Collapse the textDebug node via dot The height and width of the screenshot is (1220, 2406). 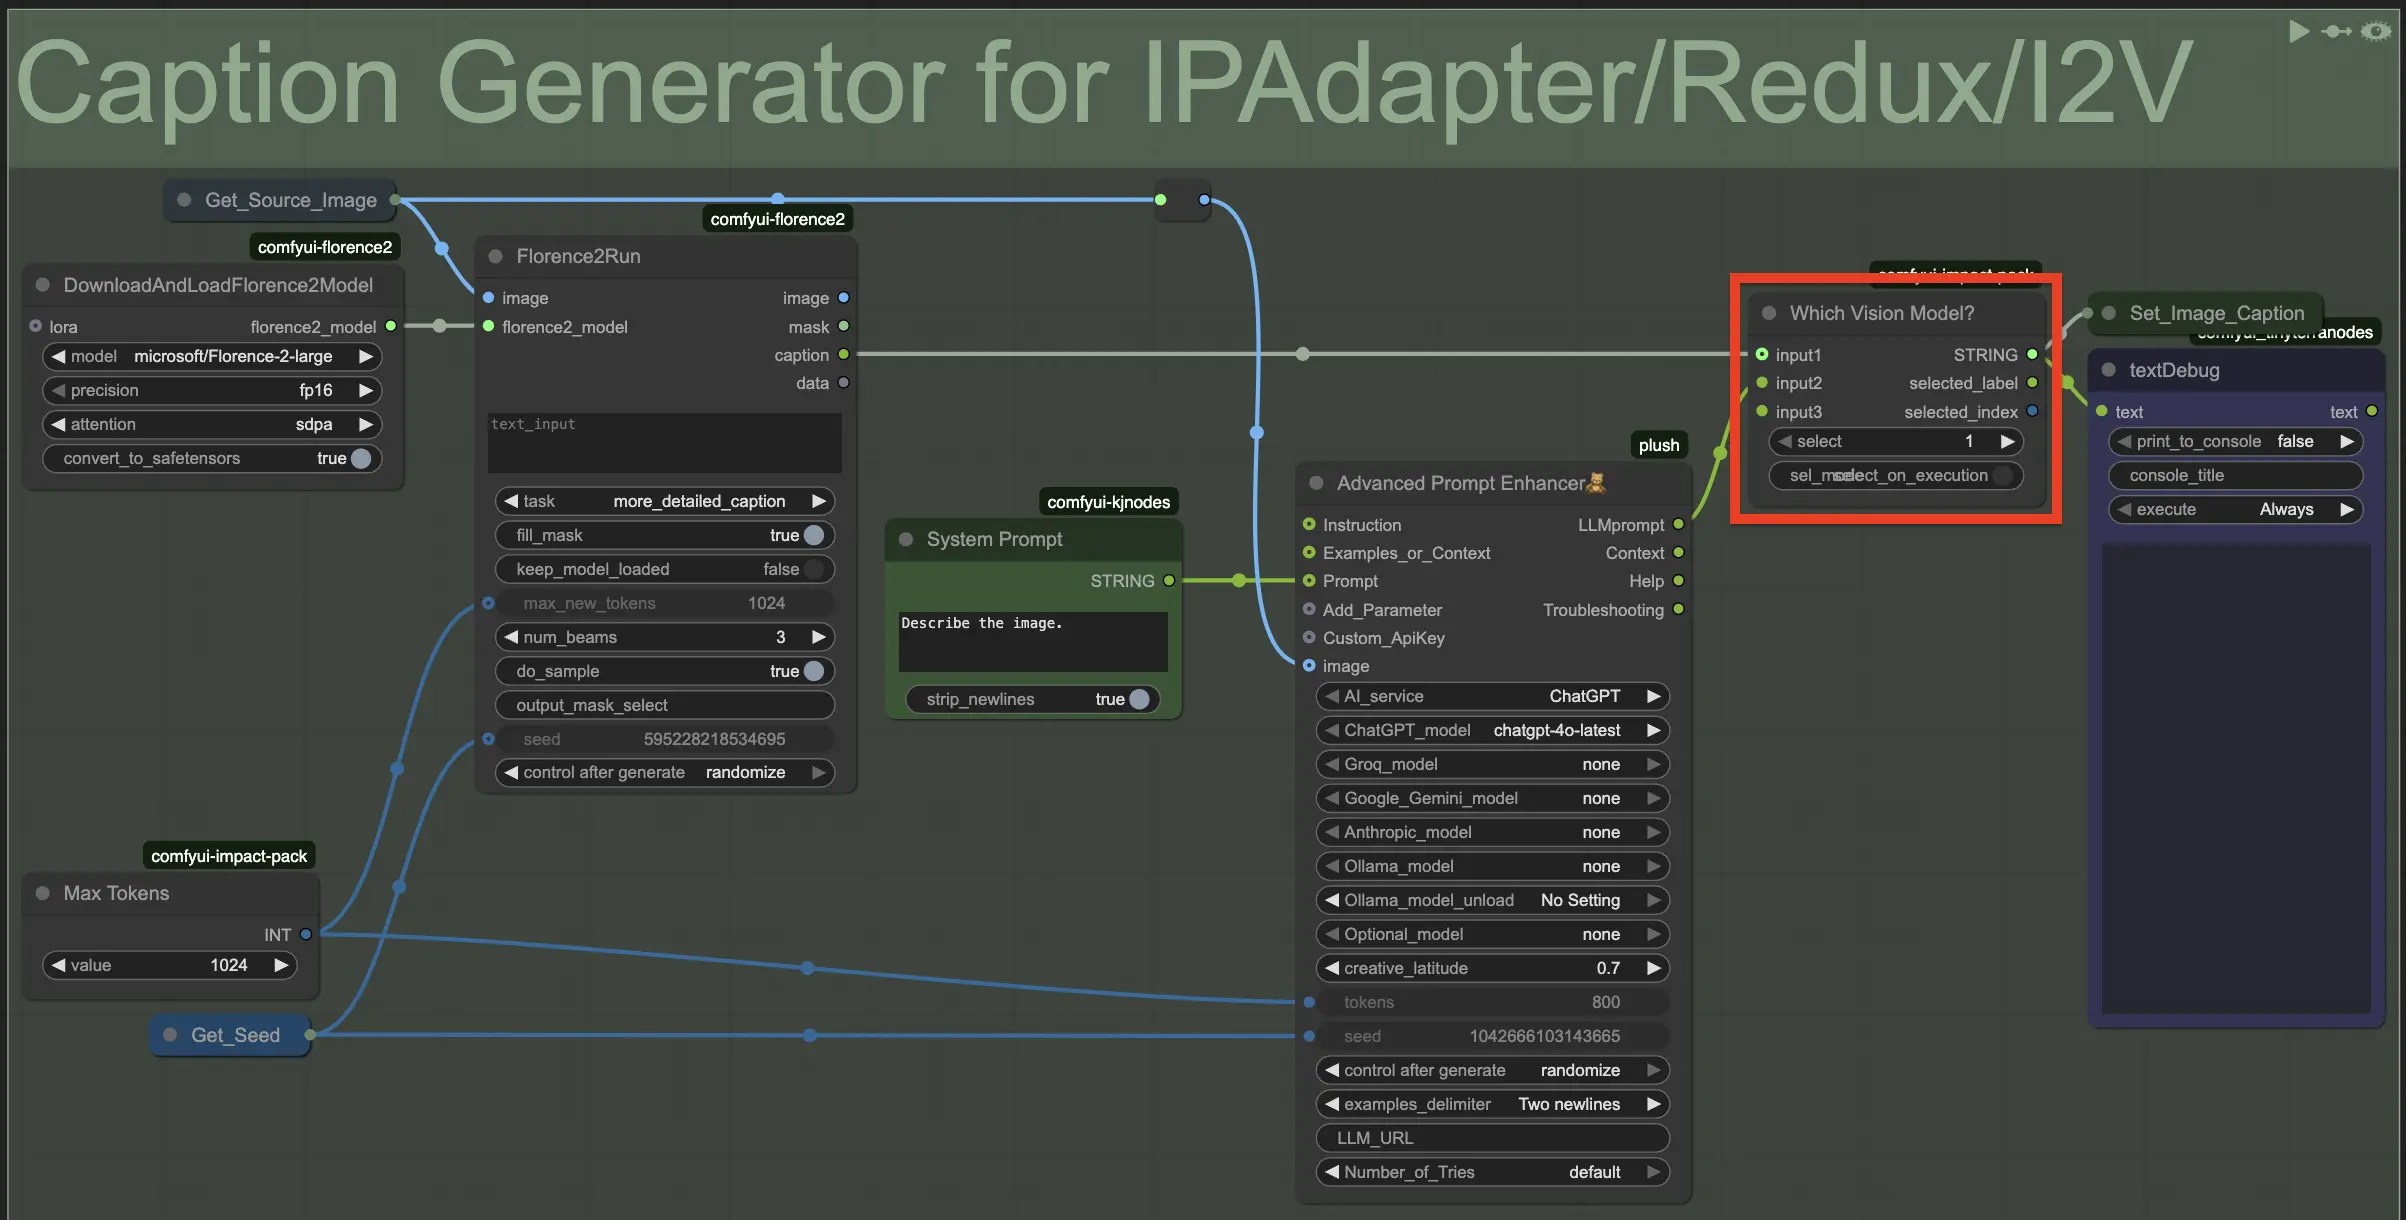pos(2109,370)
